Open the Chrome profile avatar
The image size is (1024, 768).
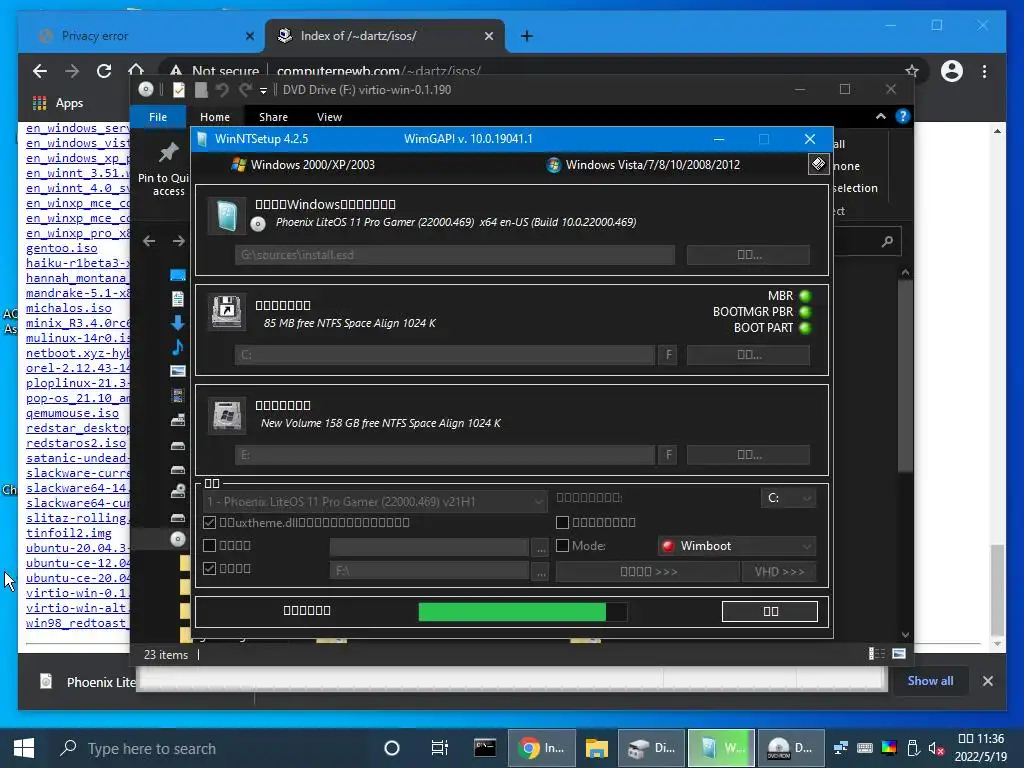[x=952, y=71]
